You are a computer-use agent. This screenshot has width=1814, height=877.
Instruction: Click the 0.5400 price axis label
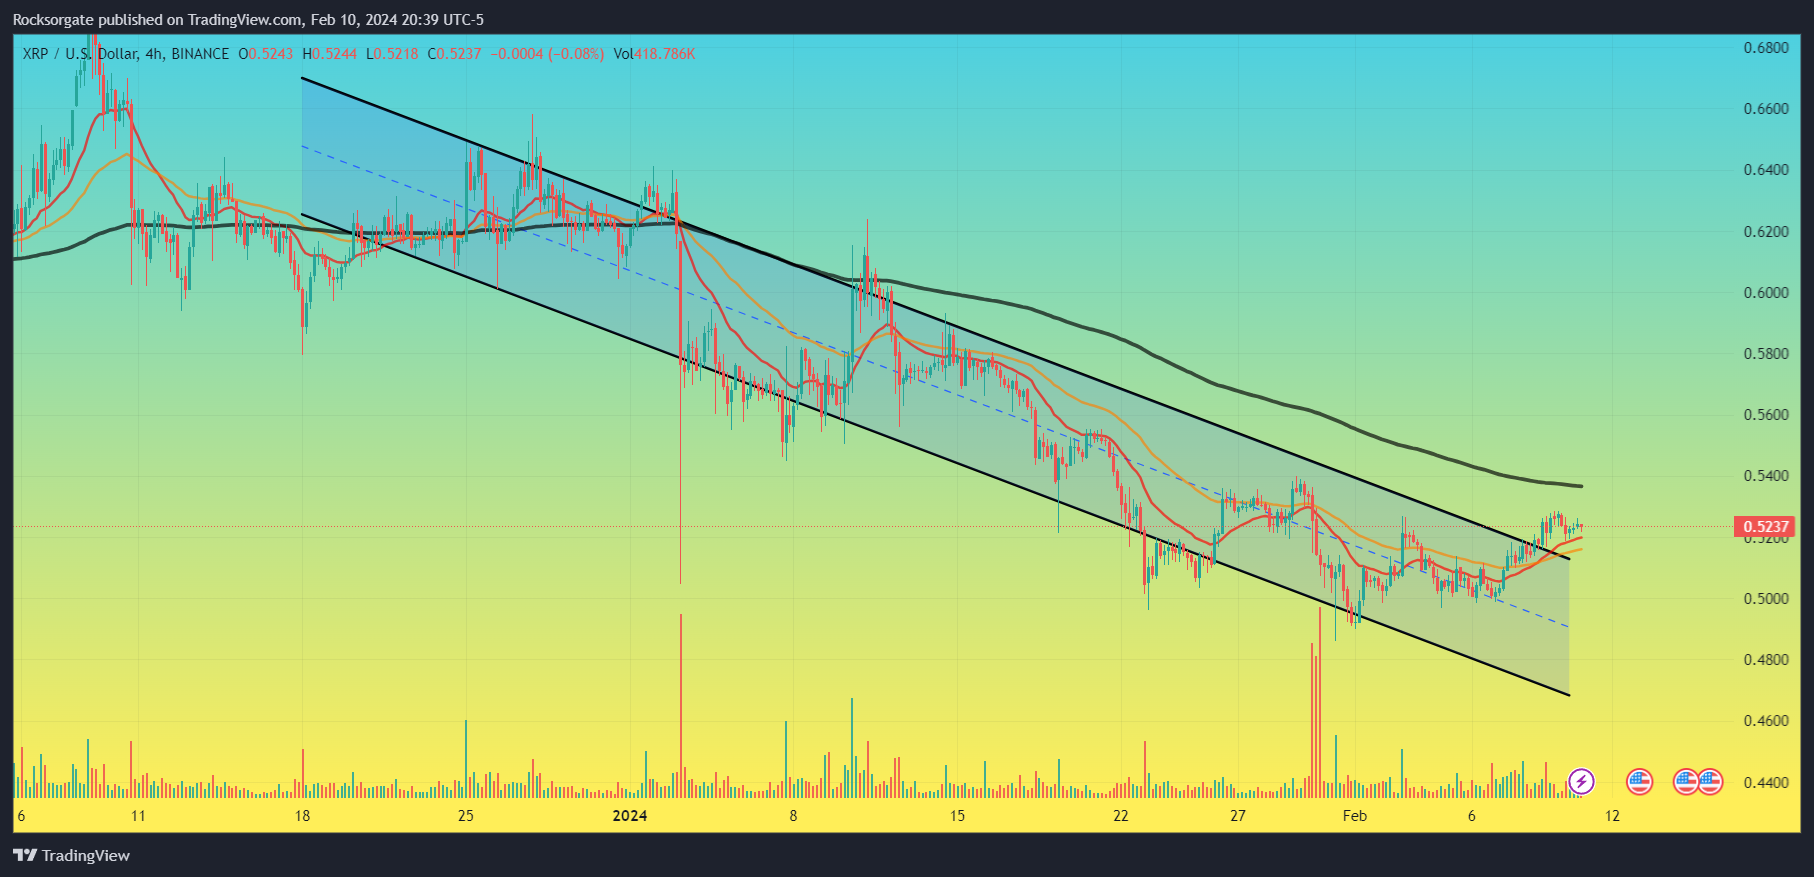(1766, 476)
